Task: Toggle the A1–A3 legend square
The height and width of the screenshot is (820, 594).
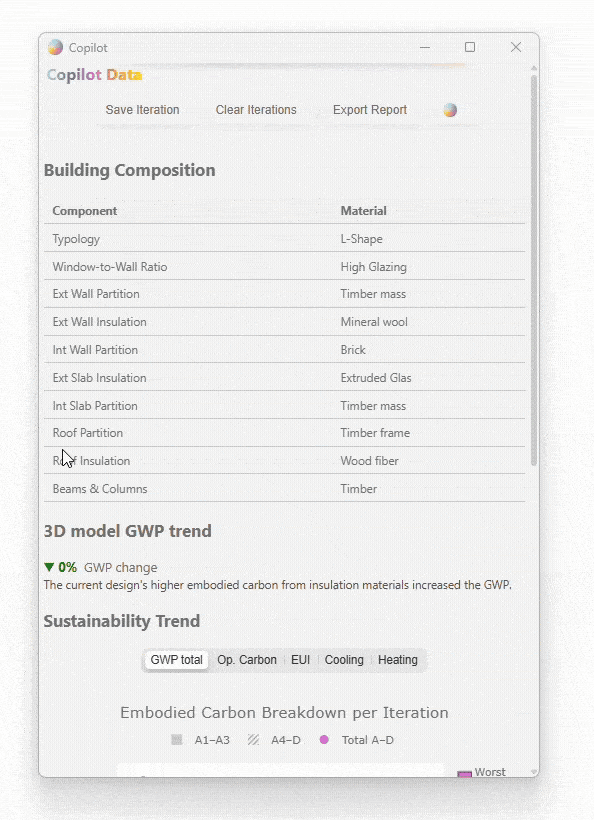Action: coord(177,739)
